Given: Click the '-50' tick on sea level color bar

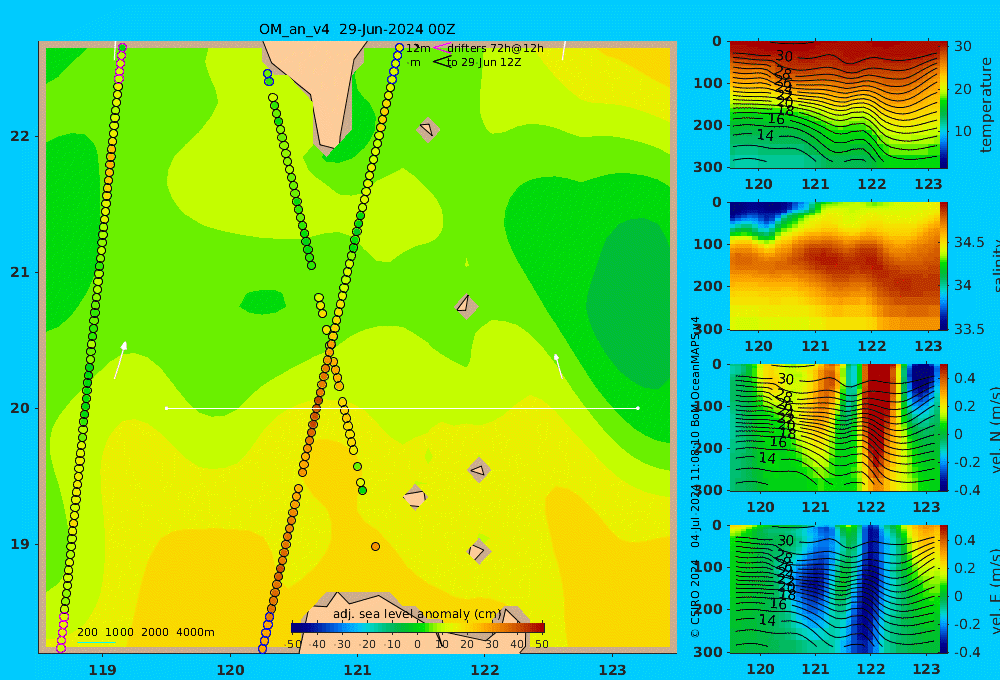Looking at the screenshot, I should click(293, 644).
